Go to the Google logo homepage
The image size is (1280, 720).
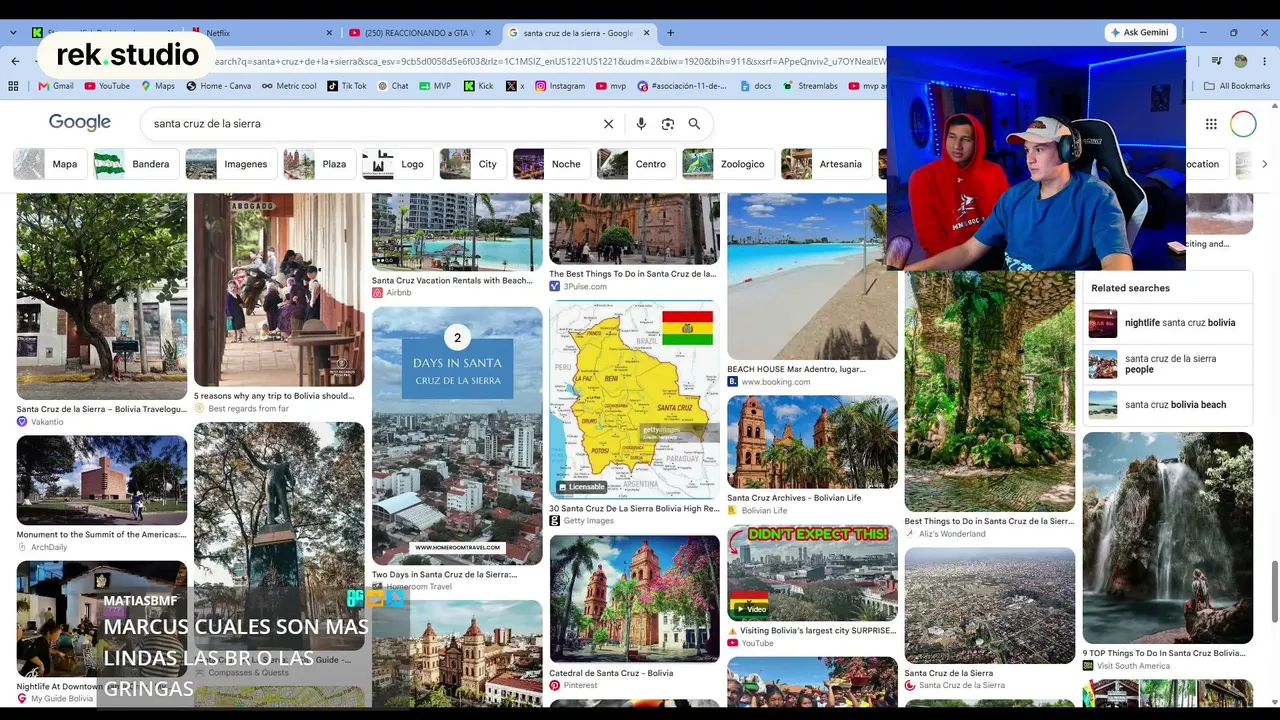[x=80, y=123]
